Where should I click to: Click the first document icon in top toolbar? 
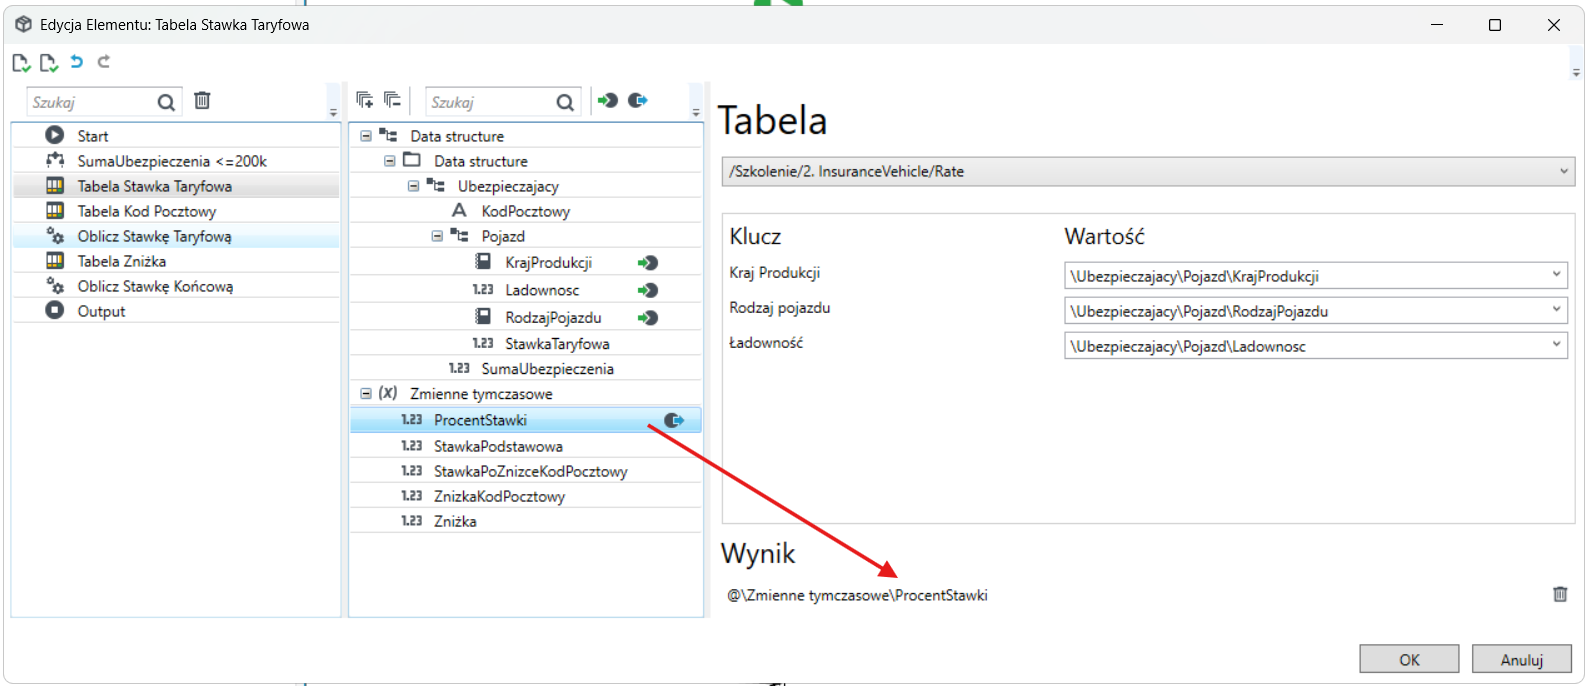(x=21, y=63)
